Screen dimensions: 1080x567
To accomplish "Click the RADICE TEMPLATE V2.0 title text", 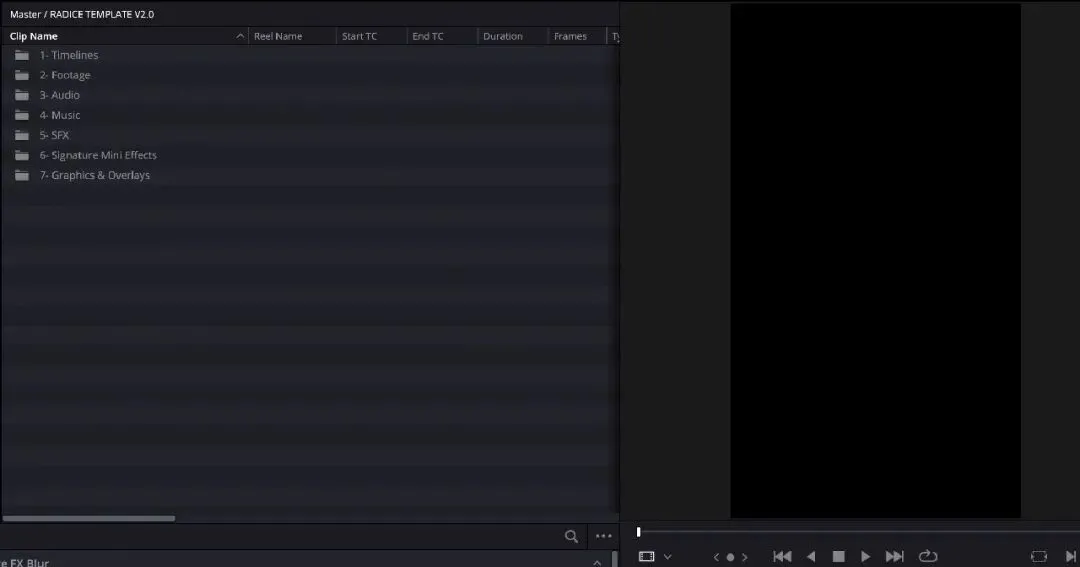I will (102, 14).
